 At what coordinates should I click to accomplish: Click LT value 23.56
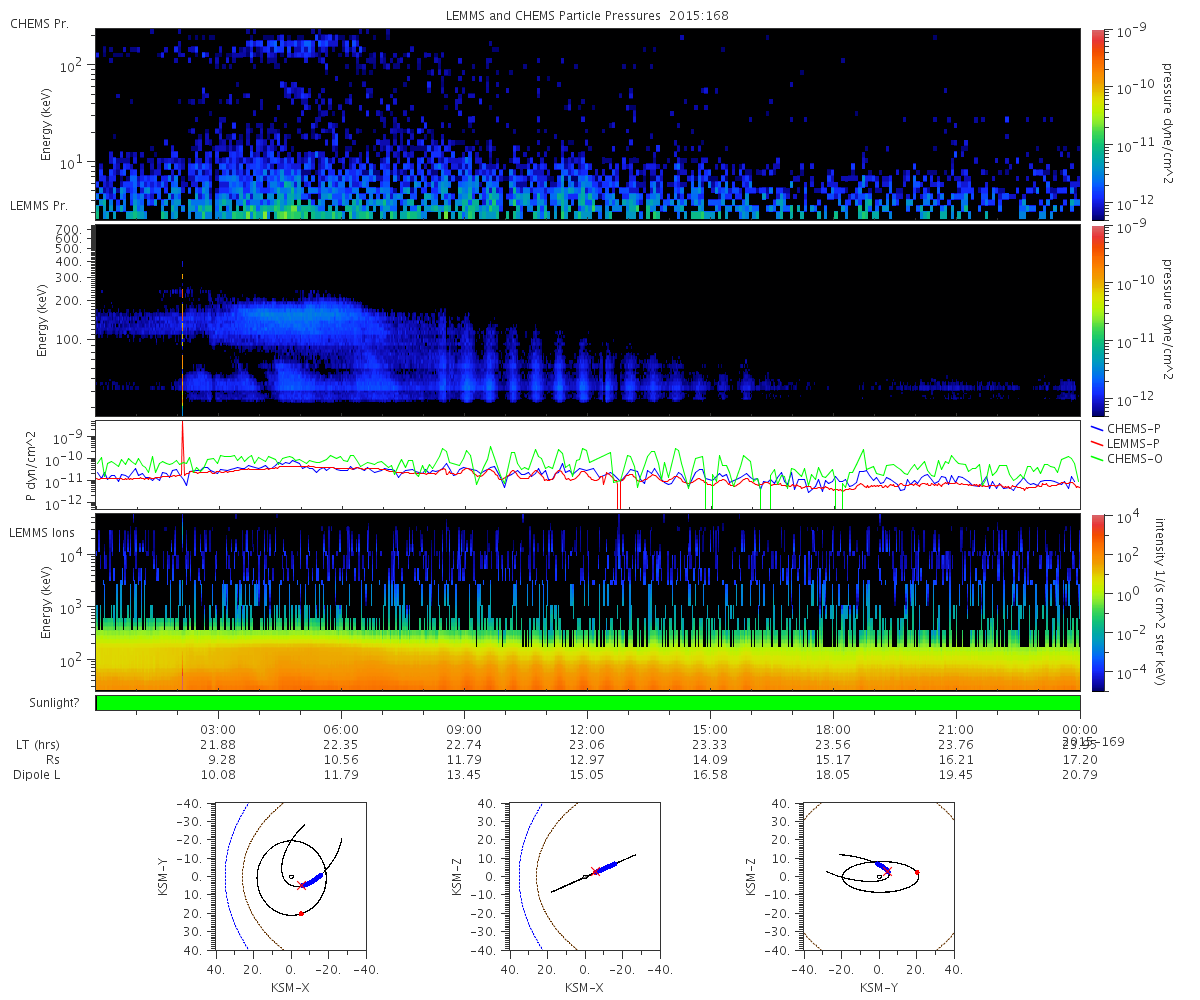click(834, 745)
